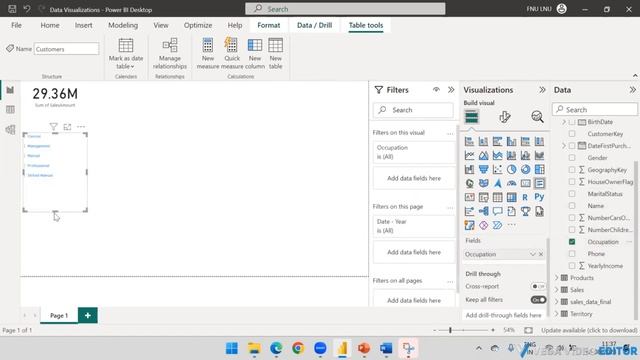Click New column button
This screenshot has width=640, height=360.
[x=255, y=54]
